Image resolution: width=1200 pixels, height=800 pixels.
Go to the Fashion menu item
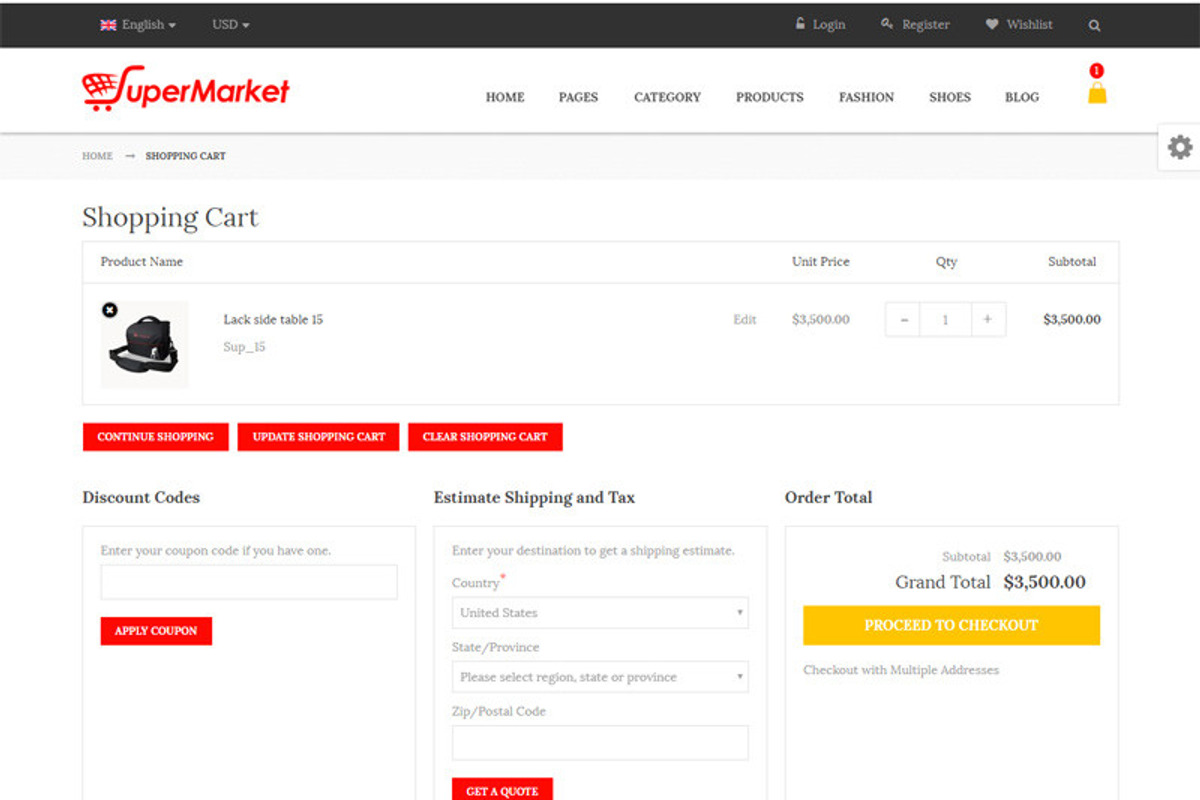(866, 97)
